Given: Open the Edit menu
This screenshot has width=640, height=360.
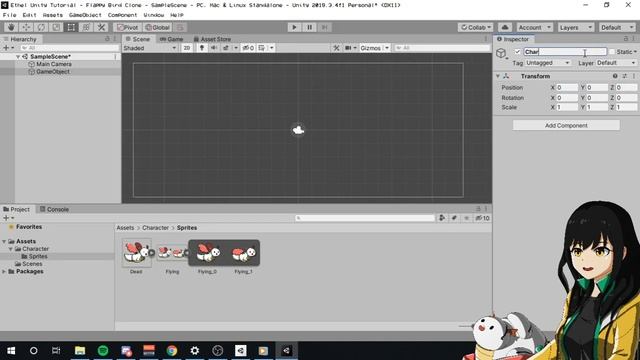Looking at the screenshot, I should click(x=29, y=15).
